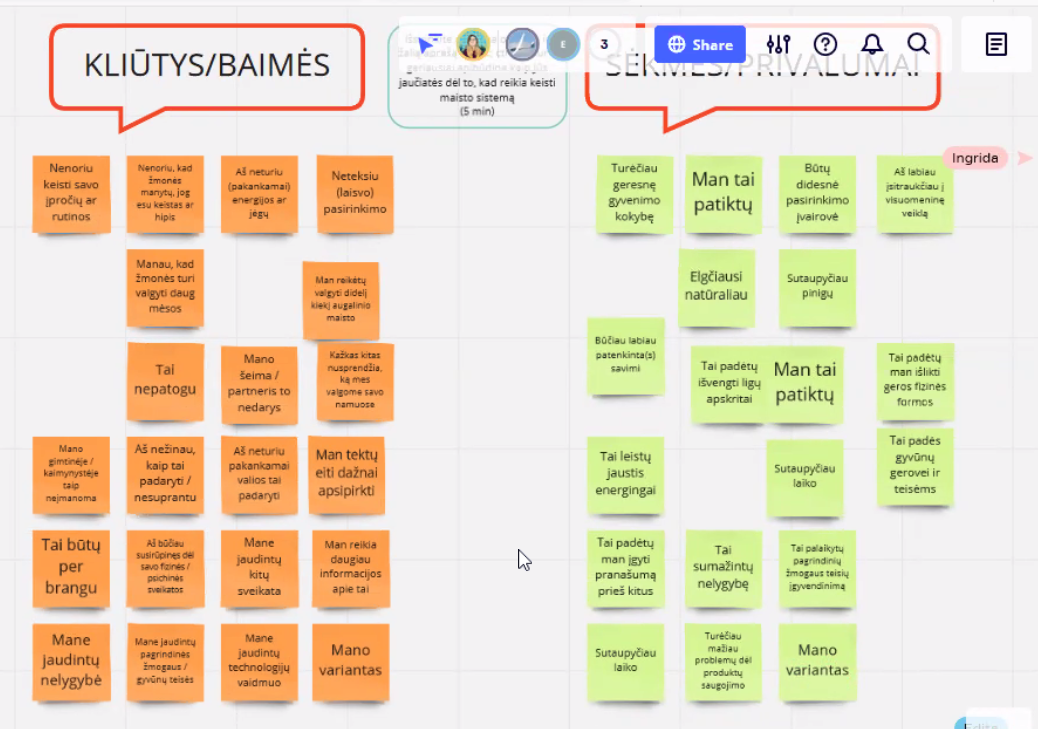Open the airplane collaborator avatar
The image size is (1038, 729).
522,44
